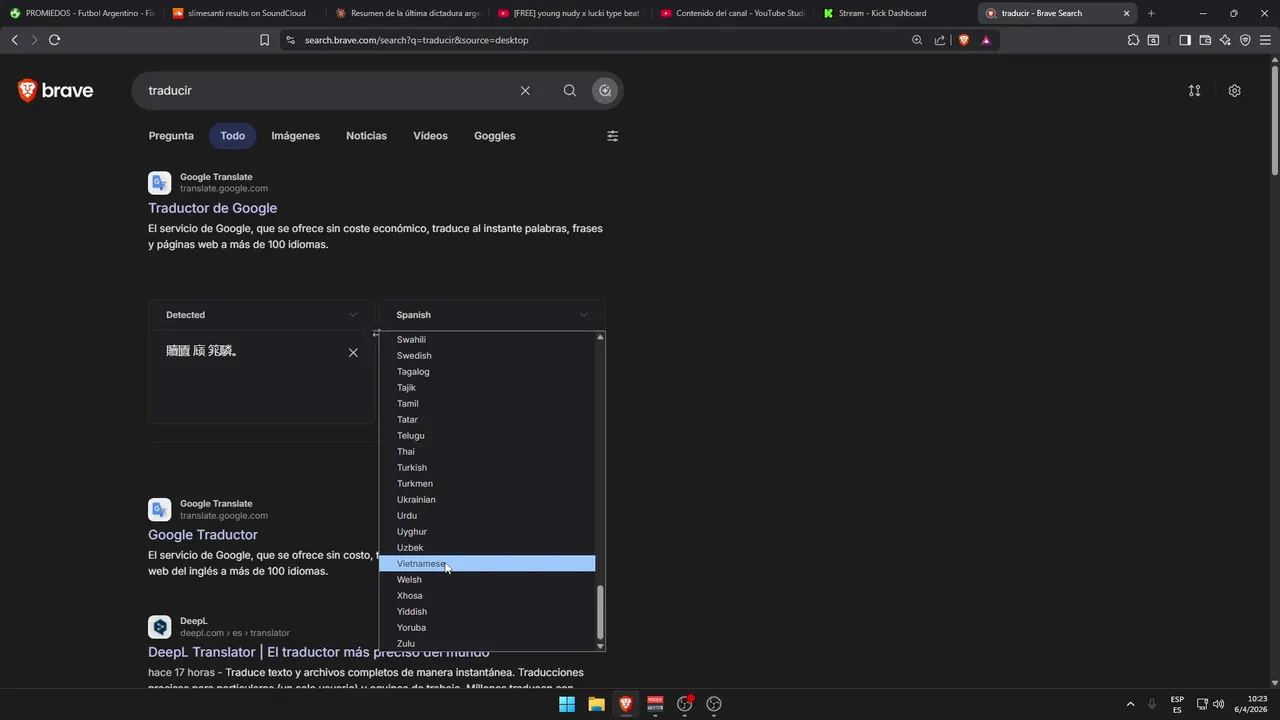
Task: Switch to the Goggles search tab
Action: tap(495, 136)
